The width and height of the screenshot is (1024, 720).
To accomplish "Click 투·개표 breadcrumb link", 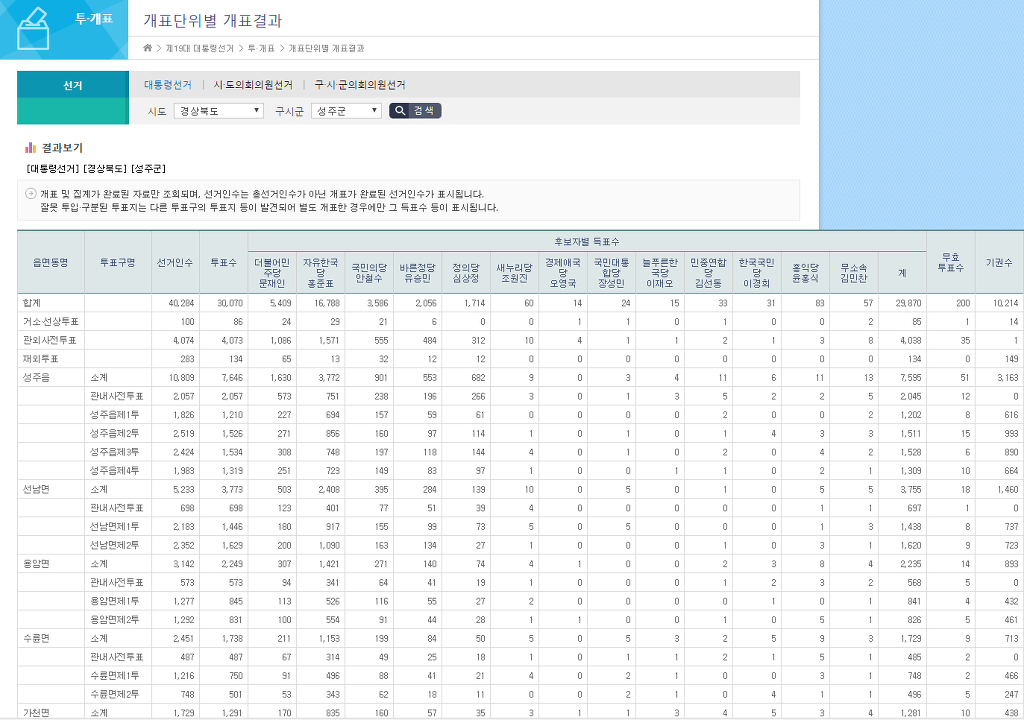I will (261, 48).
